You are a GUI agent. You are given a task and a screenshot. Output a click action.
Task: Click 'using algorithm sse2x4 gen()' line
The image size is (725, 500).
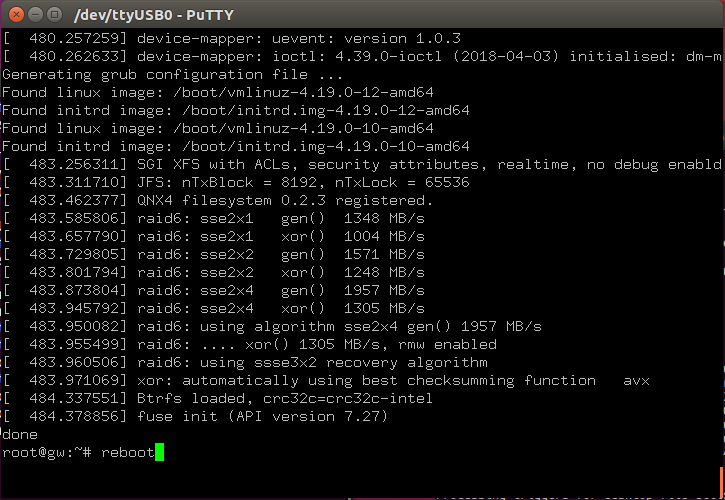coord(272,327)
